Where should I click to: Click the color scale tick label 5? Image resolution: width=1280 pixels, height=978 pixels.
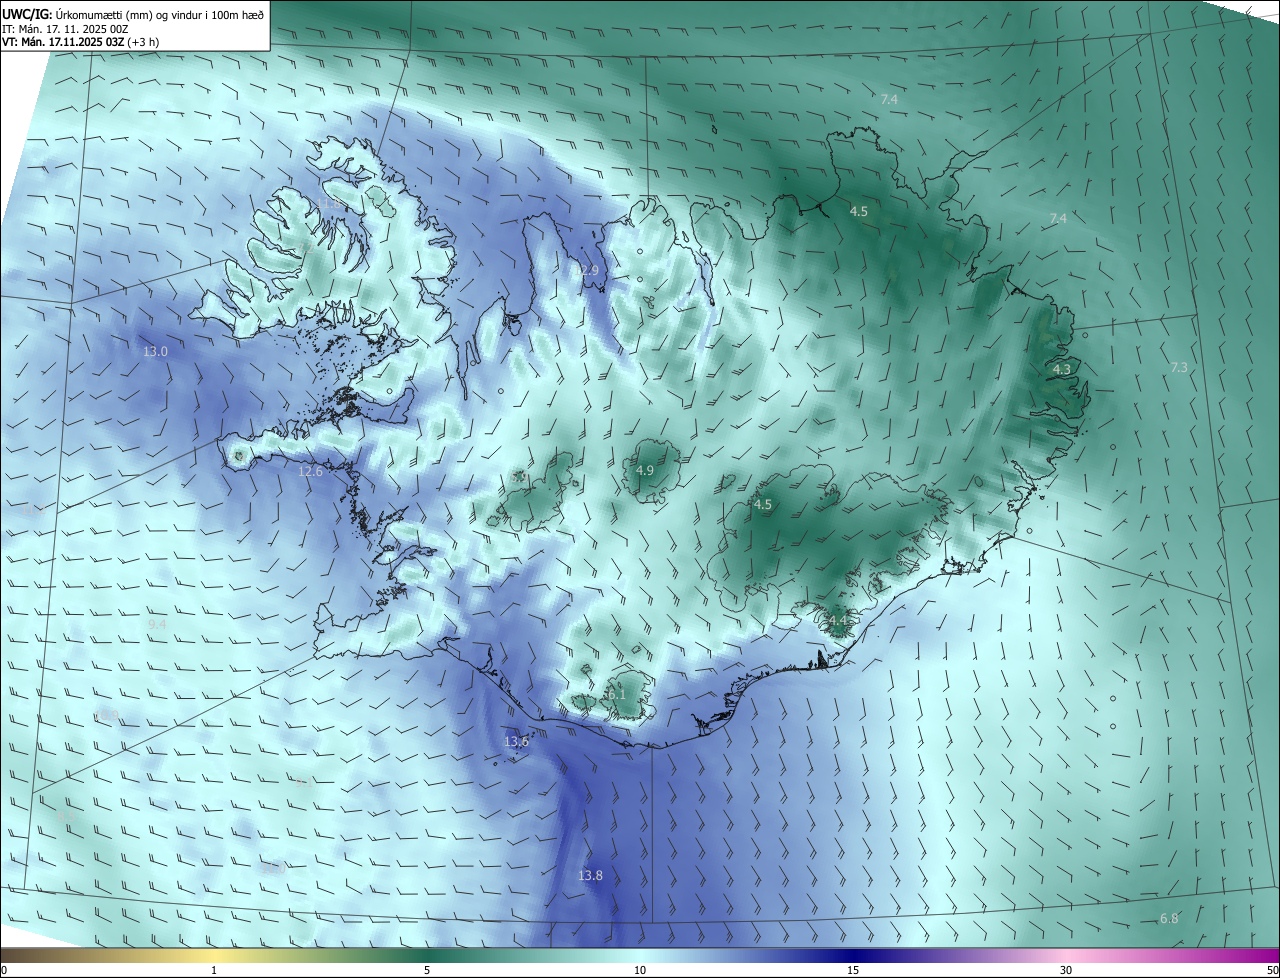point(427,970)
